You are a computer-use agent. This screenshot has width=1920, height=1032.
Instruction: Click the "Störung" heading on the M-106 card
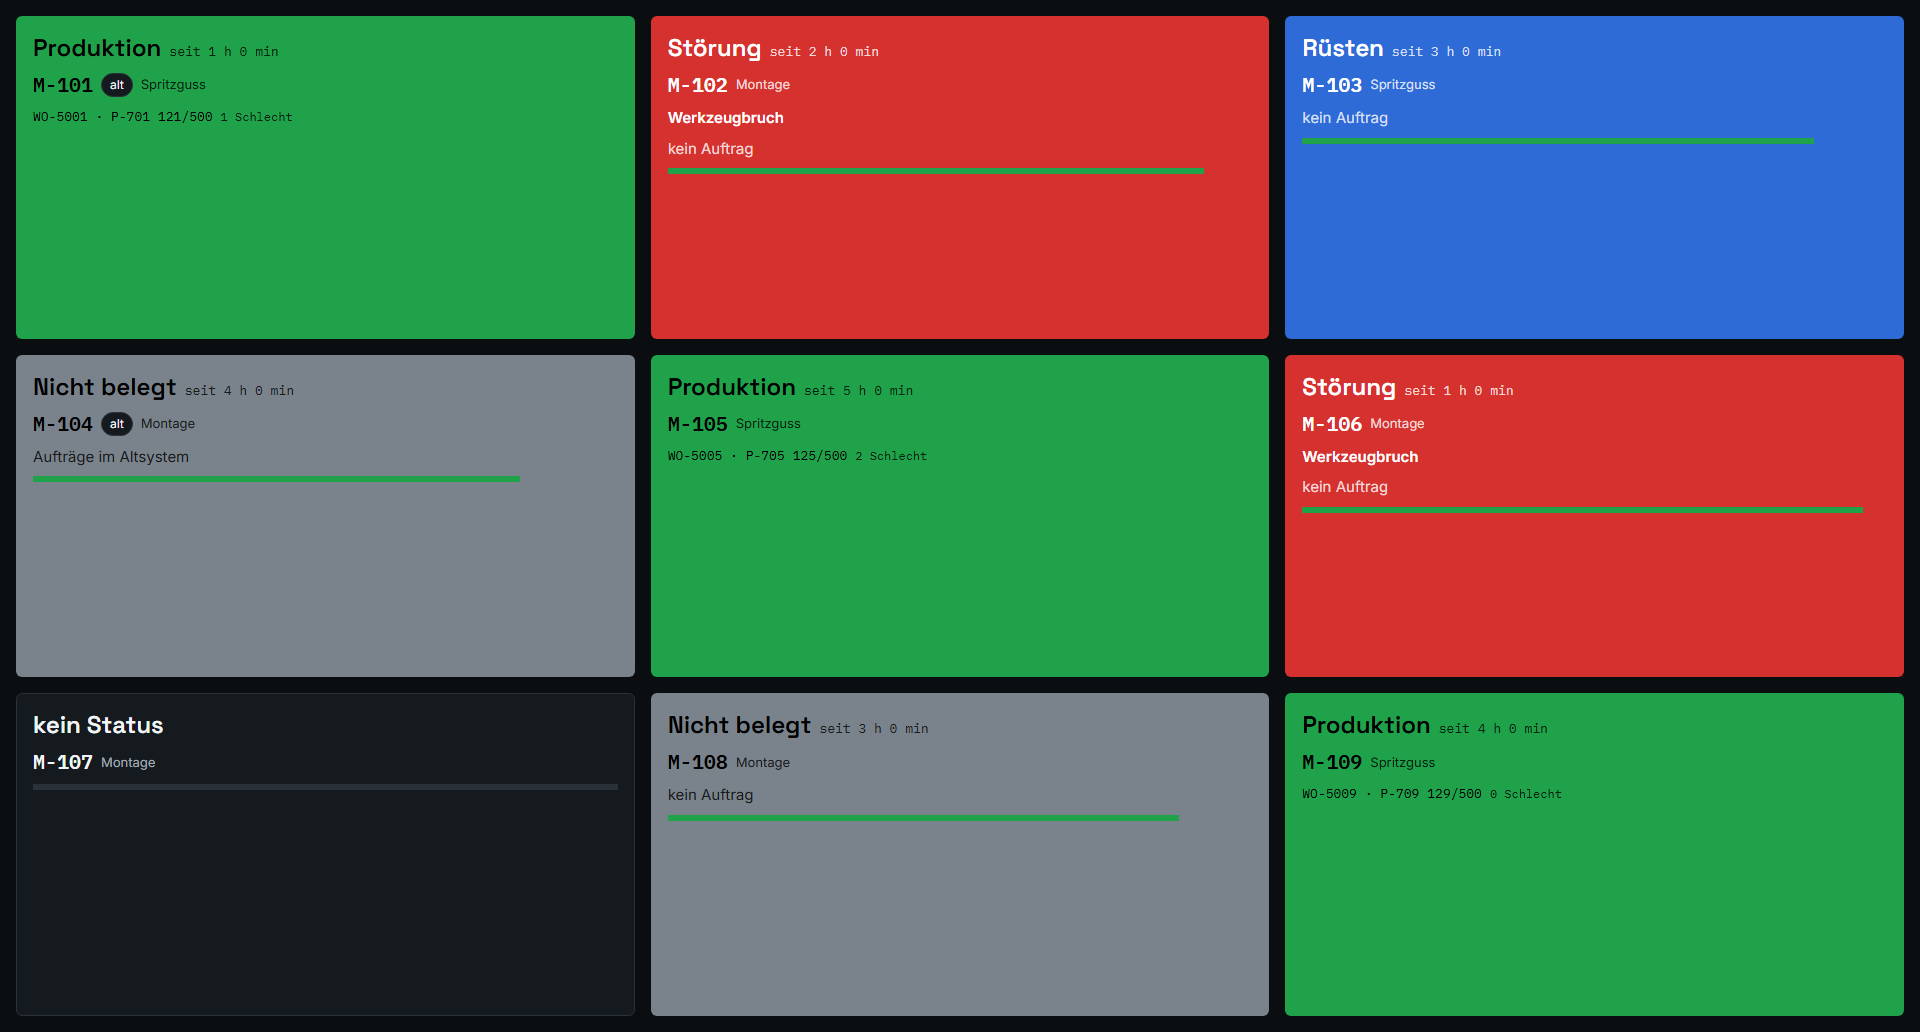coord(1349,387)
